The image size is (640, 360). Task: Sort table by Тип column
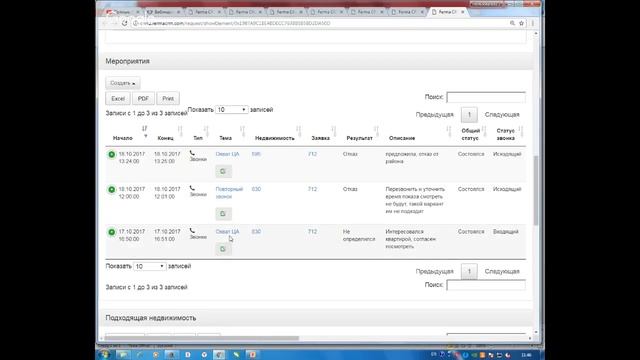coord(198,138)
